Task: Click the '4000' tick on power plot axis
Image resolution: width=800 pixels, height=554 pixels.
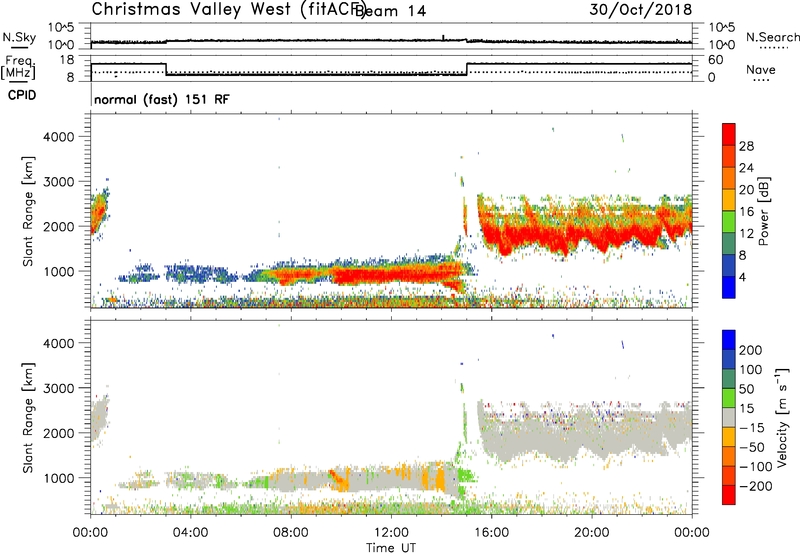Action: [x=58, y=137]
